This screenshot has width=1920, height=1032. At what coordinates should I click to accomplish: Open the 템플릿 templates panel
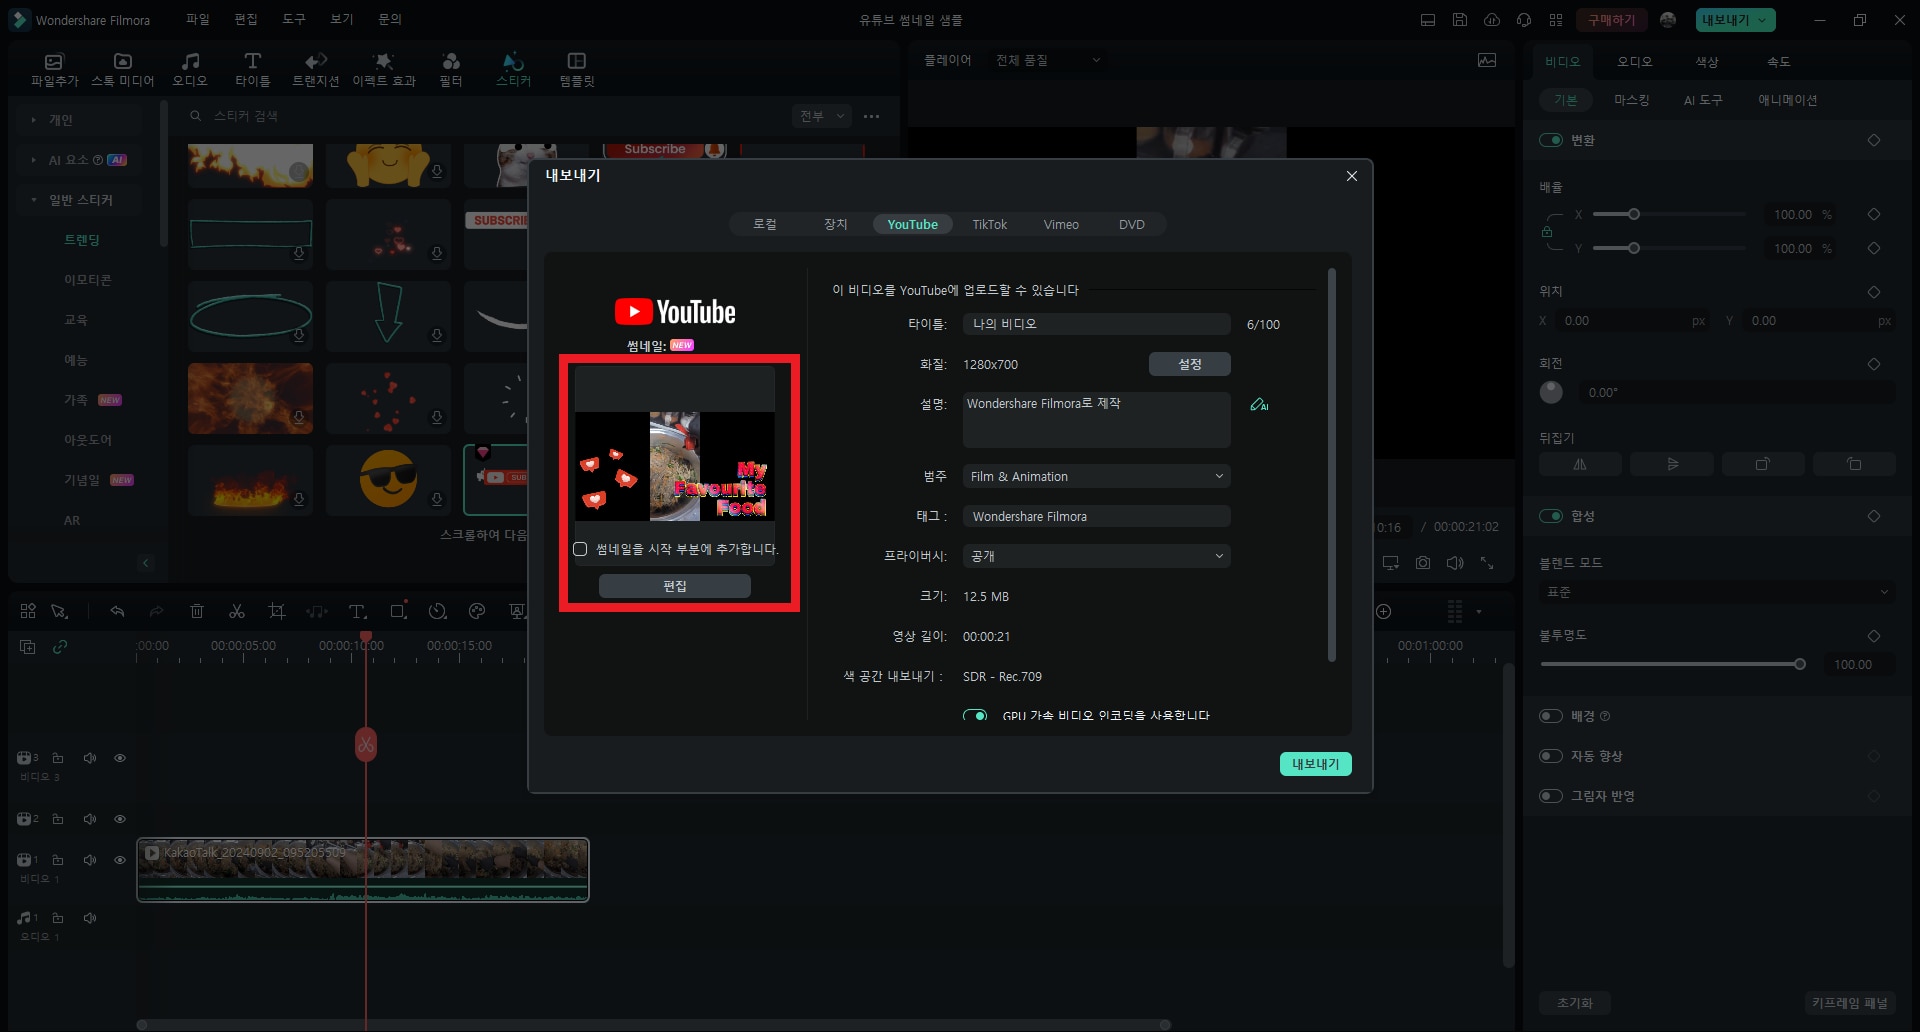[x=577, y=69]
